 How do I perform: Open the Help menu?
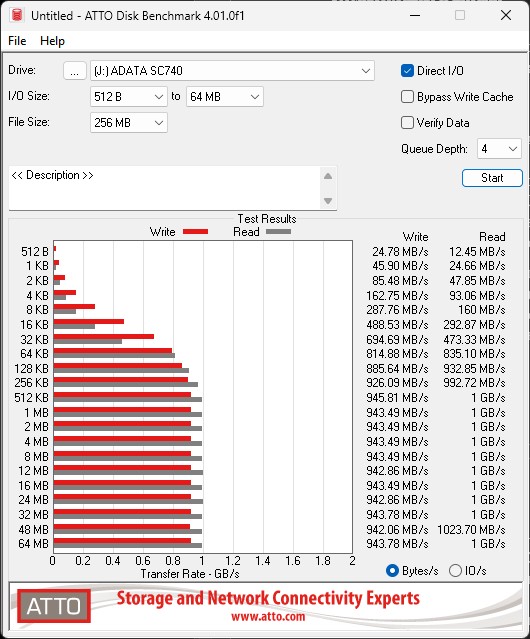[52, 41]
